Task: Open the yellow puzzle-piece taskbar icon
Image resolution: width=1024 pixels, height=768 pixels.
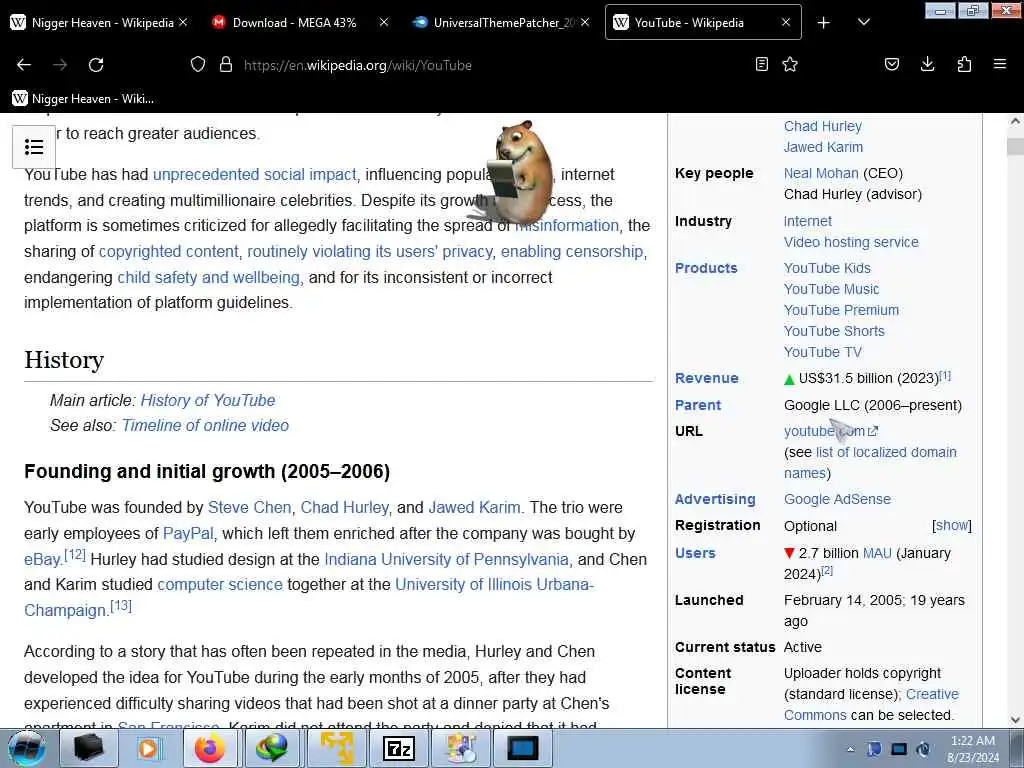Action: [x=336, y=748]
